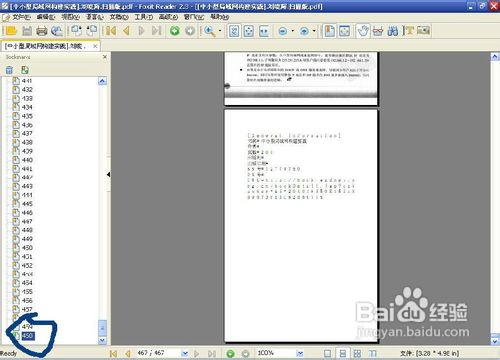Viewport: 500px width, 360px height.
Task: Click the gray Next View button in the top toolbar
Action: click(x=190, y=31)
